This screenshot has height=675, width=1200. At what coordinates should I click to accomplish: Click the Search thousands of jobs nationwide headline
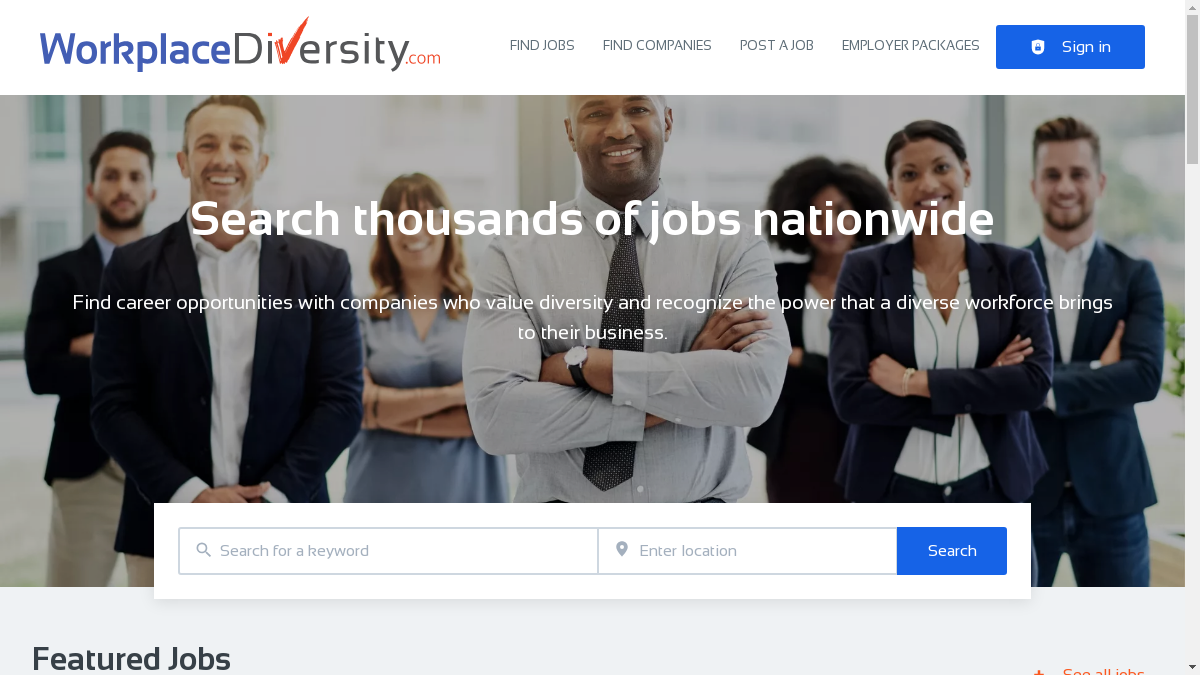click(x=592, y=220)
